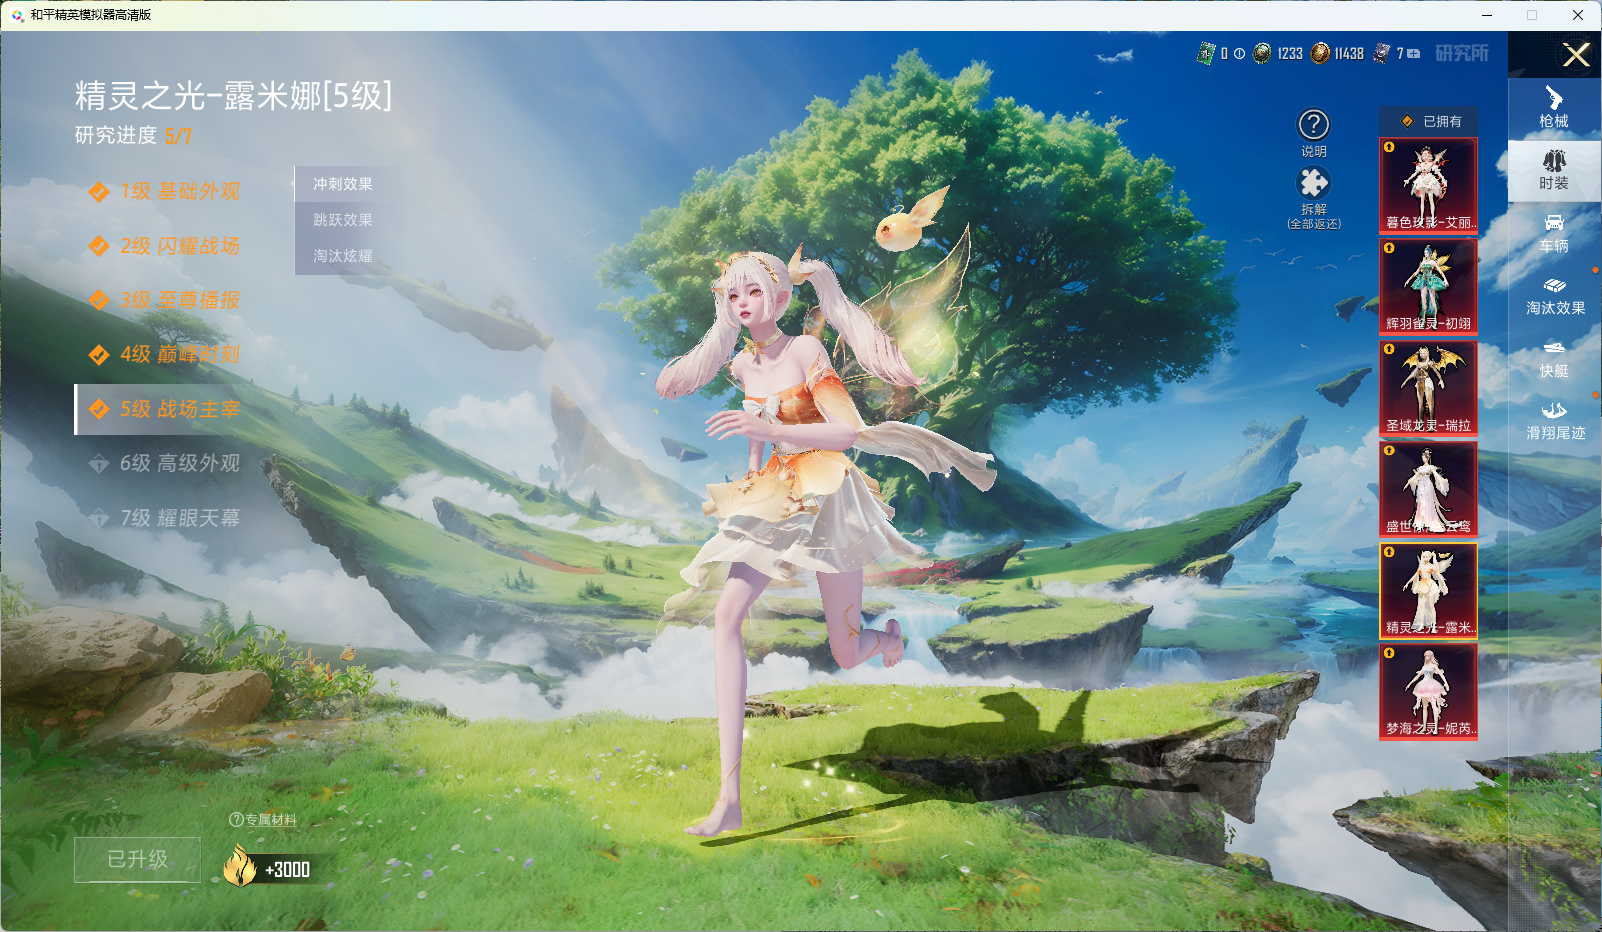Click the 拆解 puzzle piece icon
This screenshot has height=932, width=1602.
[1313, 183]
